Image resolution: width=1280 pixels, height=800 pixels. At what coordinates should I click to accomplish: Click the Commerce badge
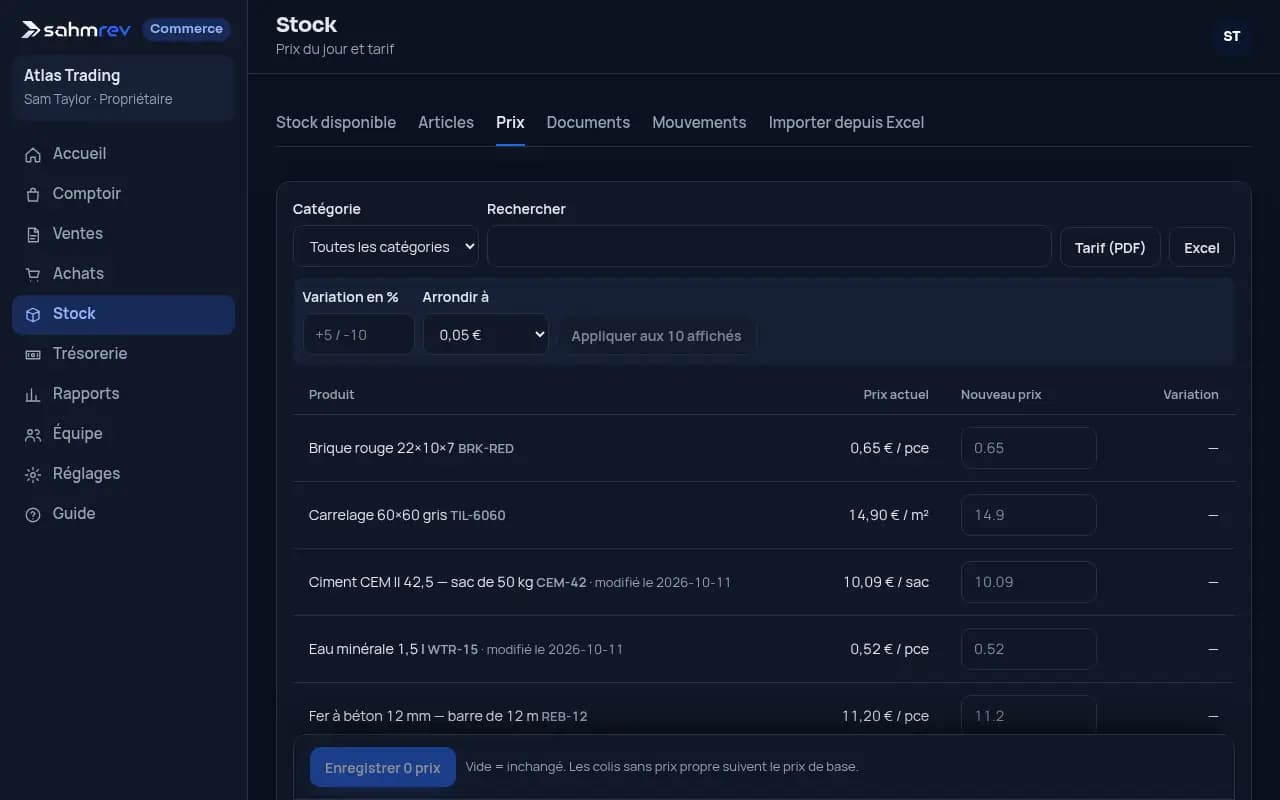click(x=186, y=29)
